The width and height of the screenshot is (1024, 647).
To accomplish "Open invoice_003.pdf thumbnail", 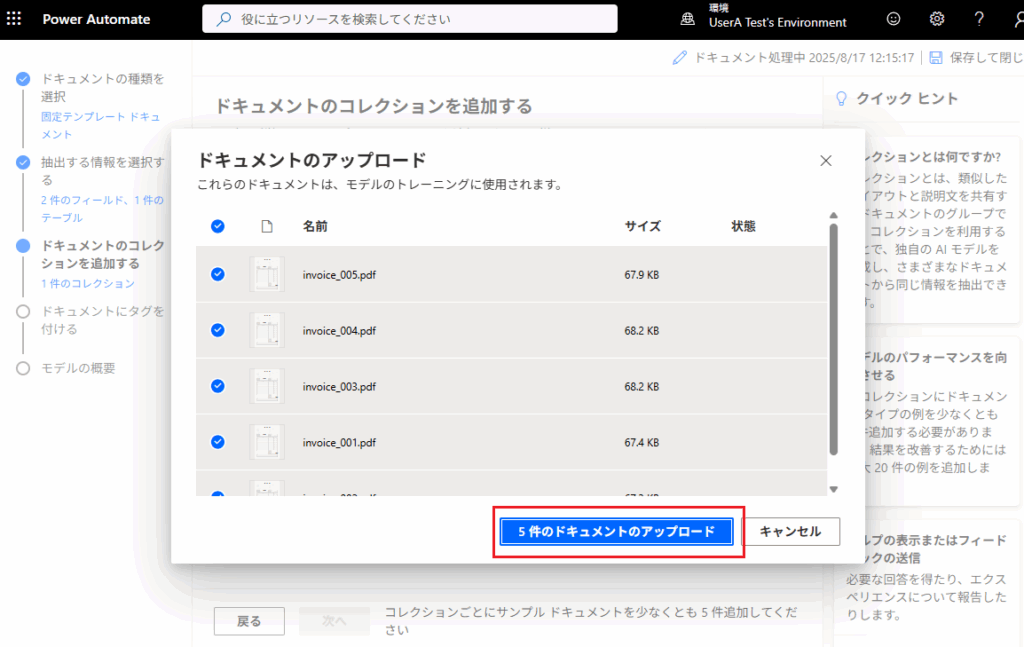I will [266, 387].
